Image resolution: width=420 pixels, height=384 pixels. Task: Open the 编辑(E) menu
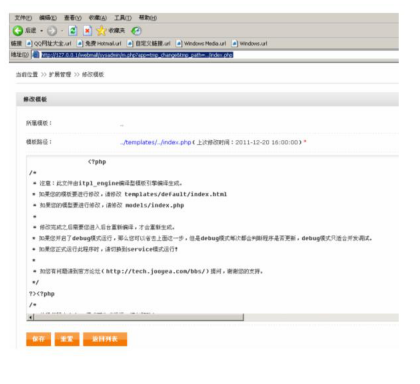pos(48,18)
